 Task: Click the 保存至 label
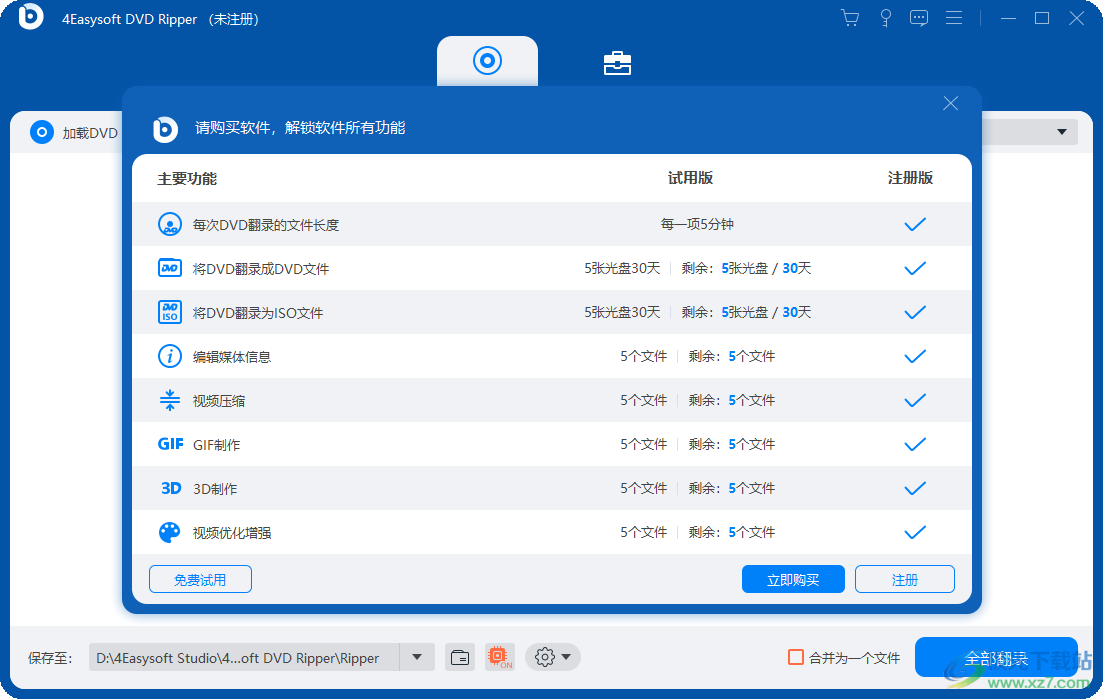coord(50,658)
